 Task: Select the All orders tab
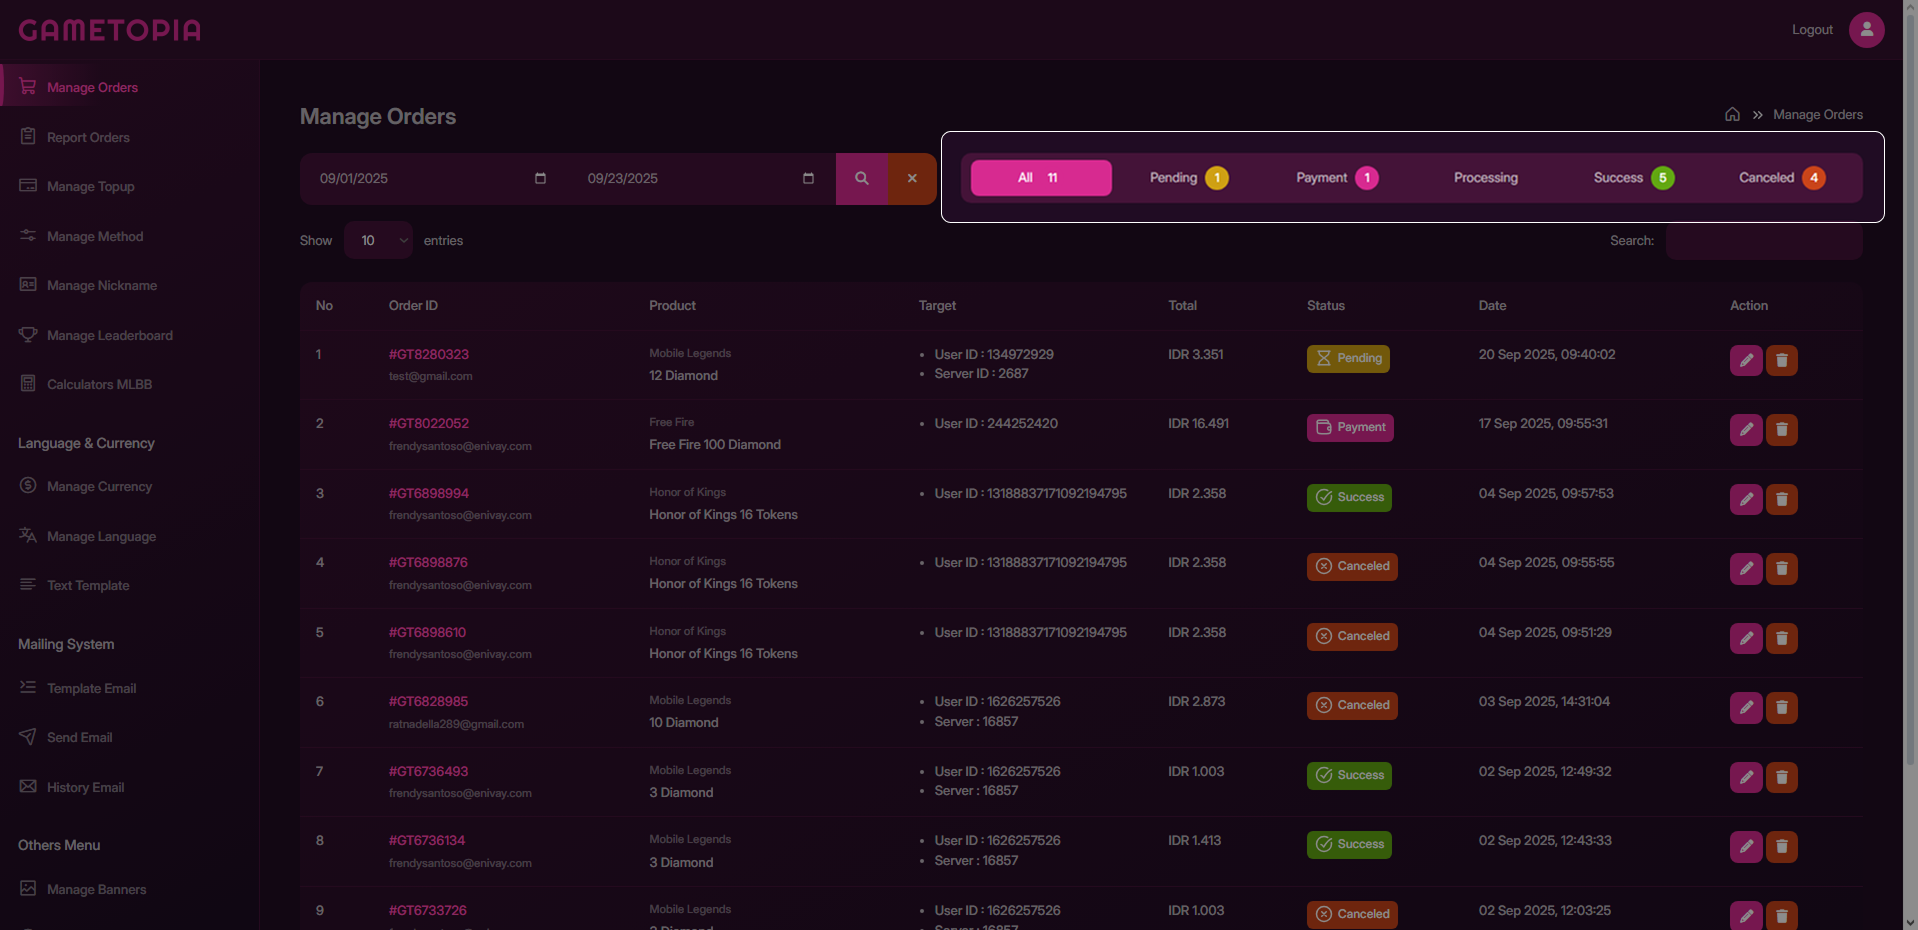click(1041, 178)
